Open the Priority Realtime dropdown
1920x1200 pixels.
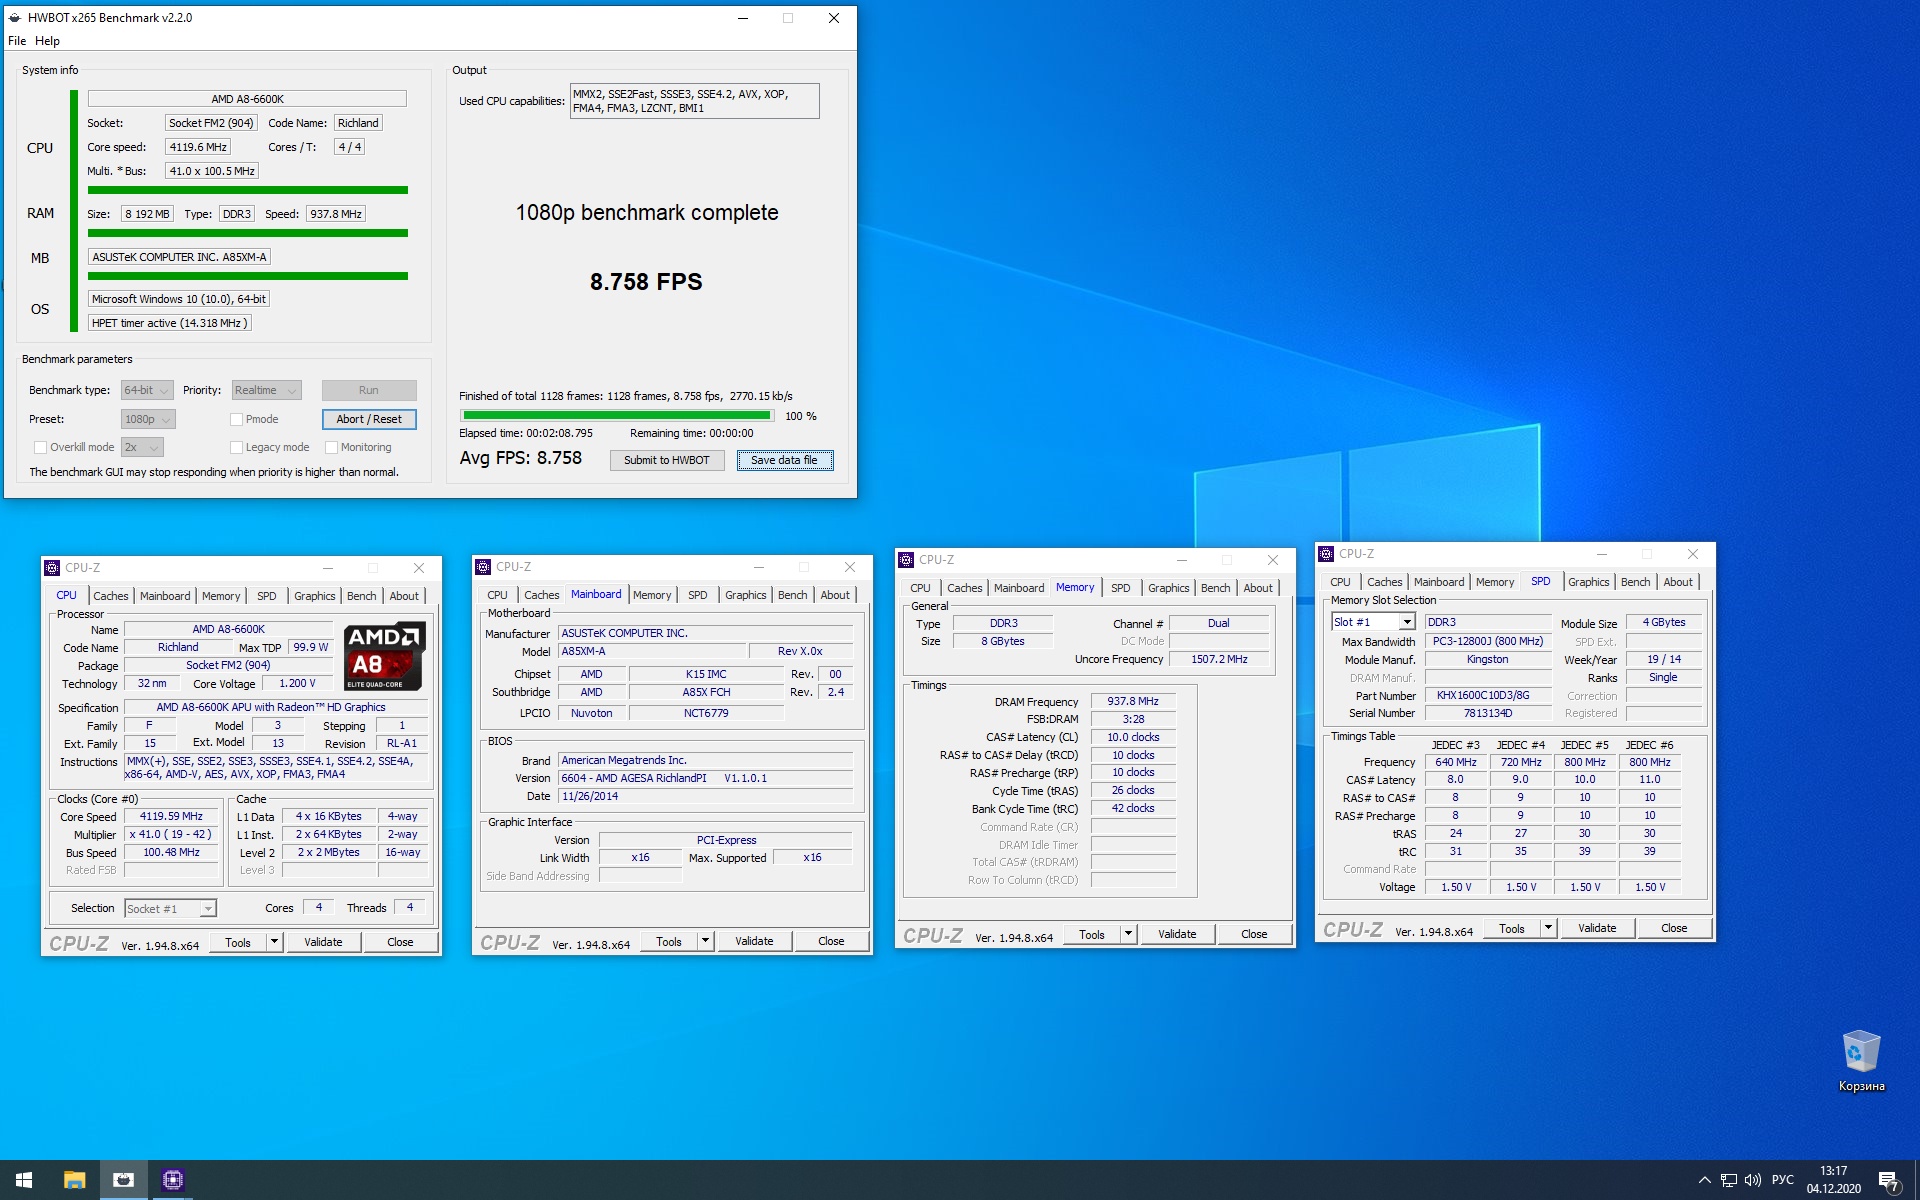(266, 390)
